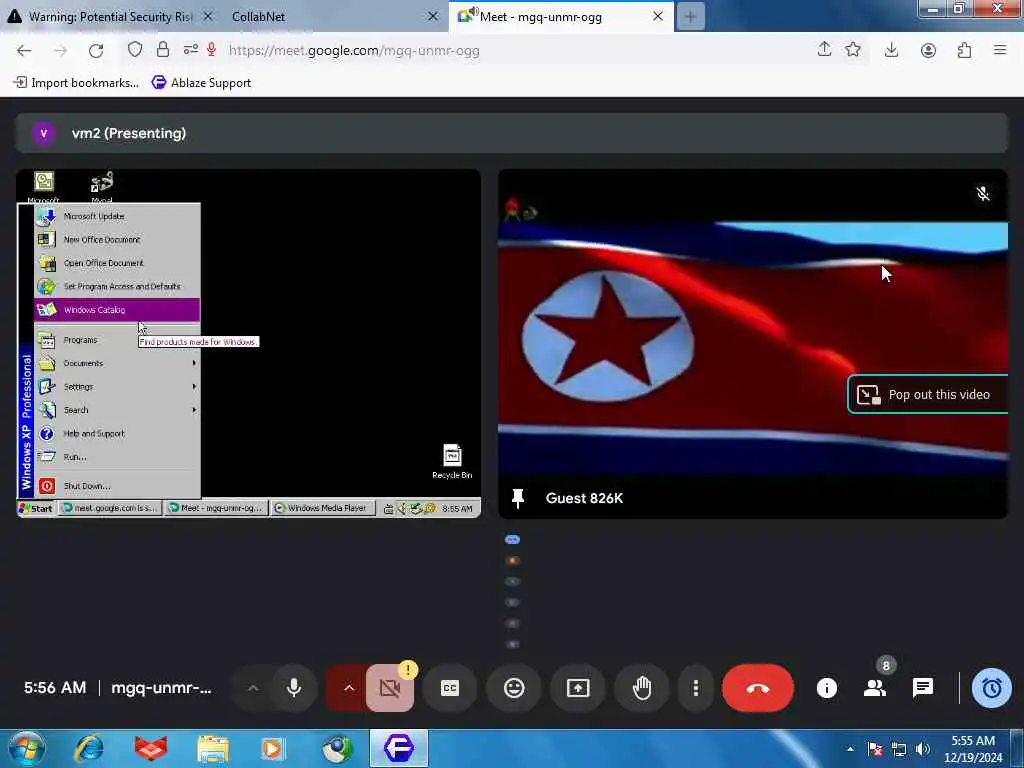Click the tracking protection shield icon

pyautogui.click(x=135, y=50)
